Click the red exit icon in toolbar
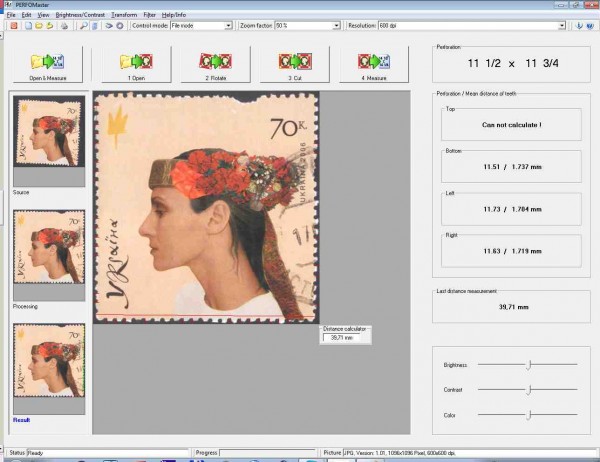Screen dimensions: 600x462 (x=14, y=26)
